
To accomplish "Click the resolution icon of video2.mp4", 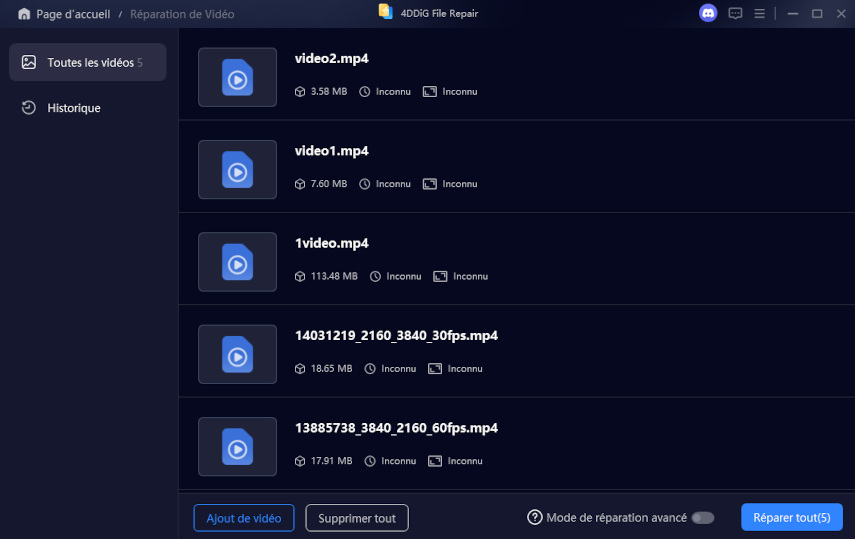I will 430,92.
